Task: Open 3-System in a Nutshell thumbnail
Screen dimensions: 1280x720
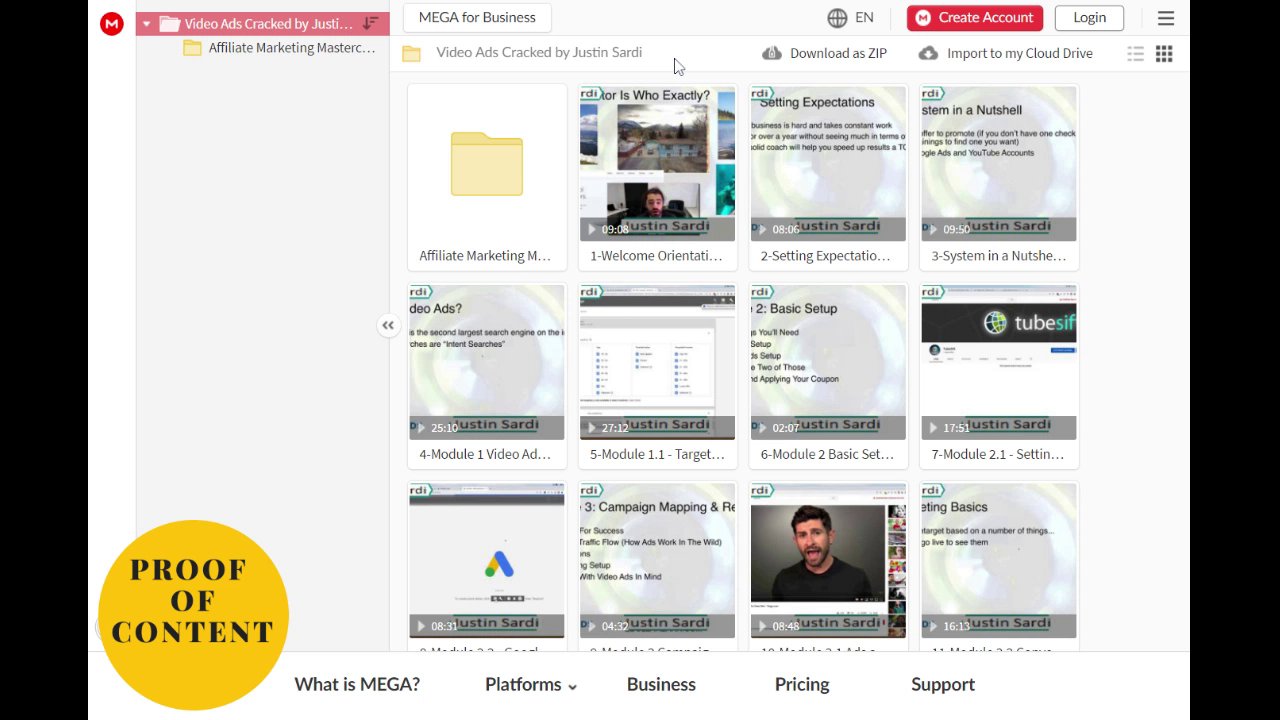Action: coord(999,164)
